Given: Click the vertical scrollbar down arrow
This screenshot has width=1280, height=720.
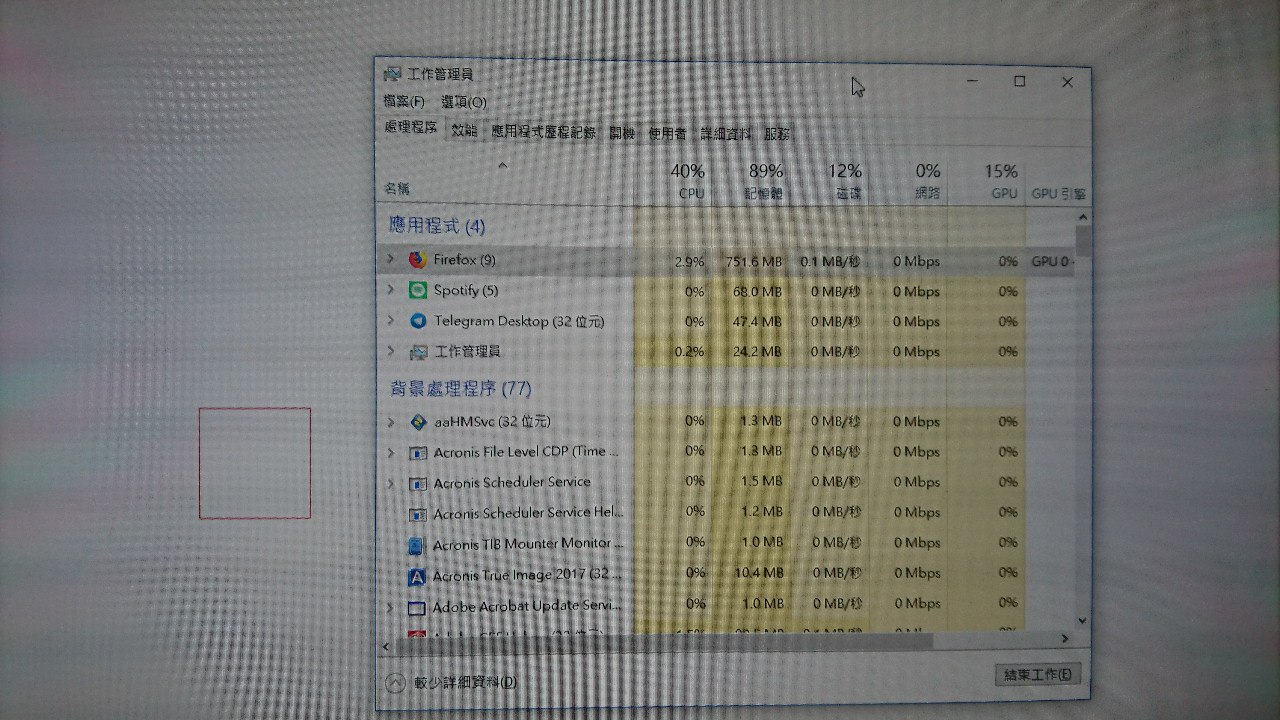Looking at the screenshot, I should coord(1082,620).
